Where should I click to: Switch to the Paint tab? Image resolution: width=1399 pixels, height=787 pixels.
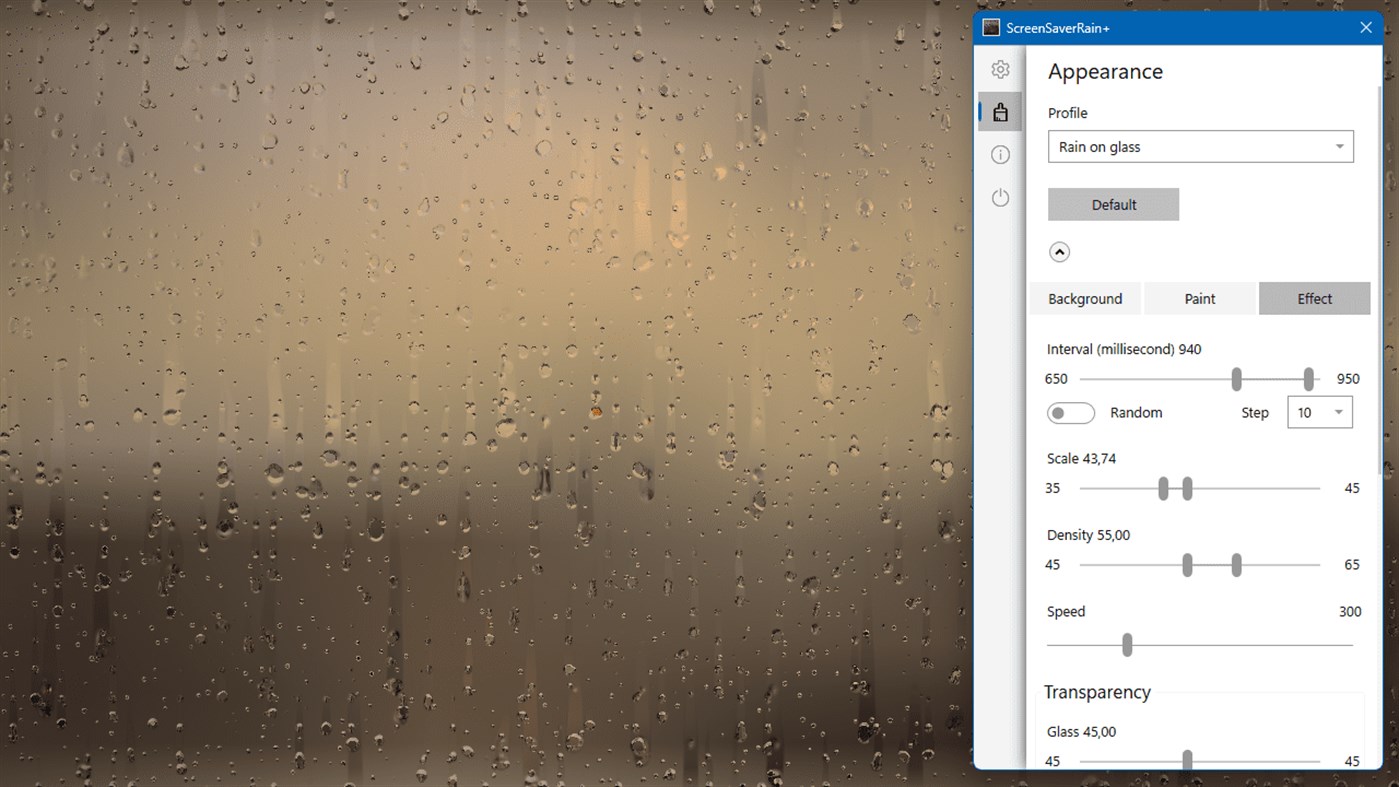tap(1199, 298)
